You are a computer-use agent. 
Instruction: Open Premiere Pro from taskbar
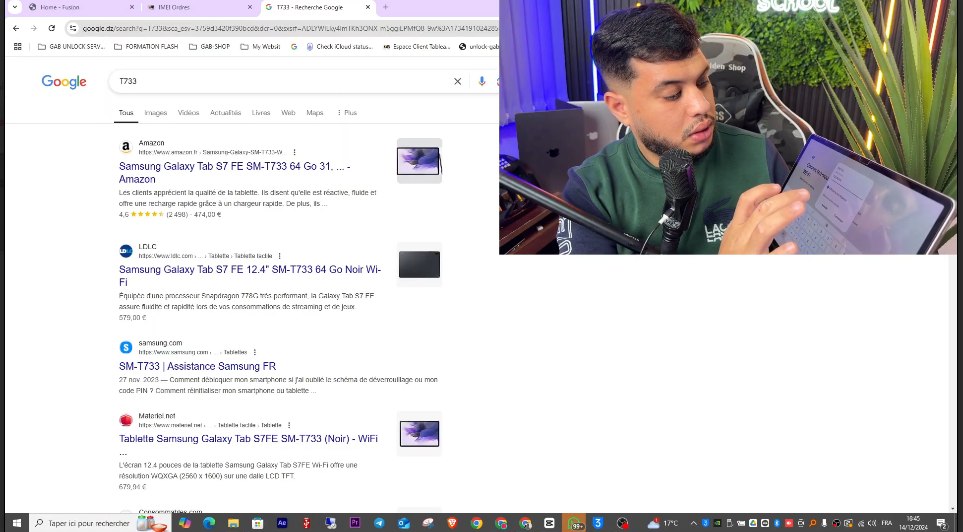click(x=355, y=523)
